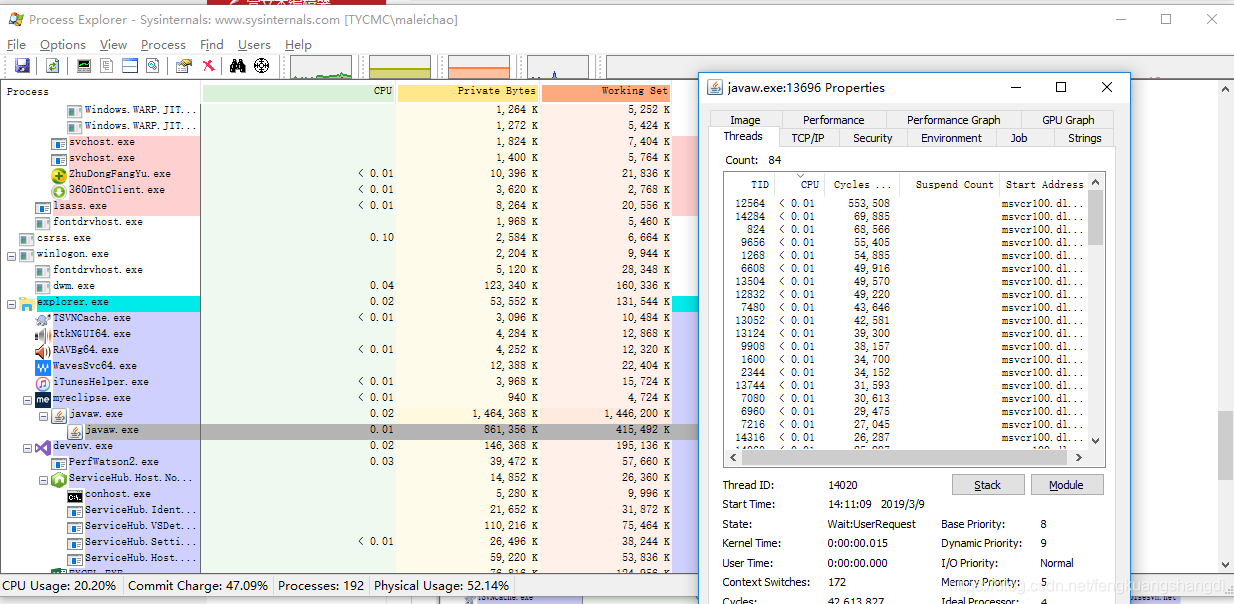Click the DLL/handles lower pane view icon
Image resolution: width=1234 pixels, height=604 pixels.
pyautogui.click(x=153, y=66)
